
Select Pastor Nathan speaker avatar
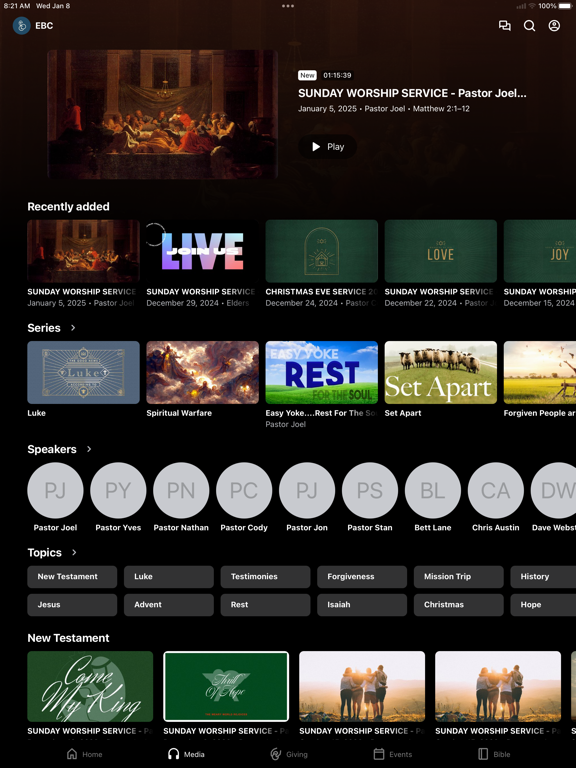(181, 490)
